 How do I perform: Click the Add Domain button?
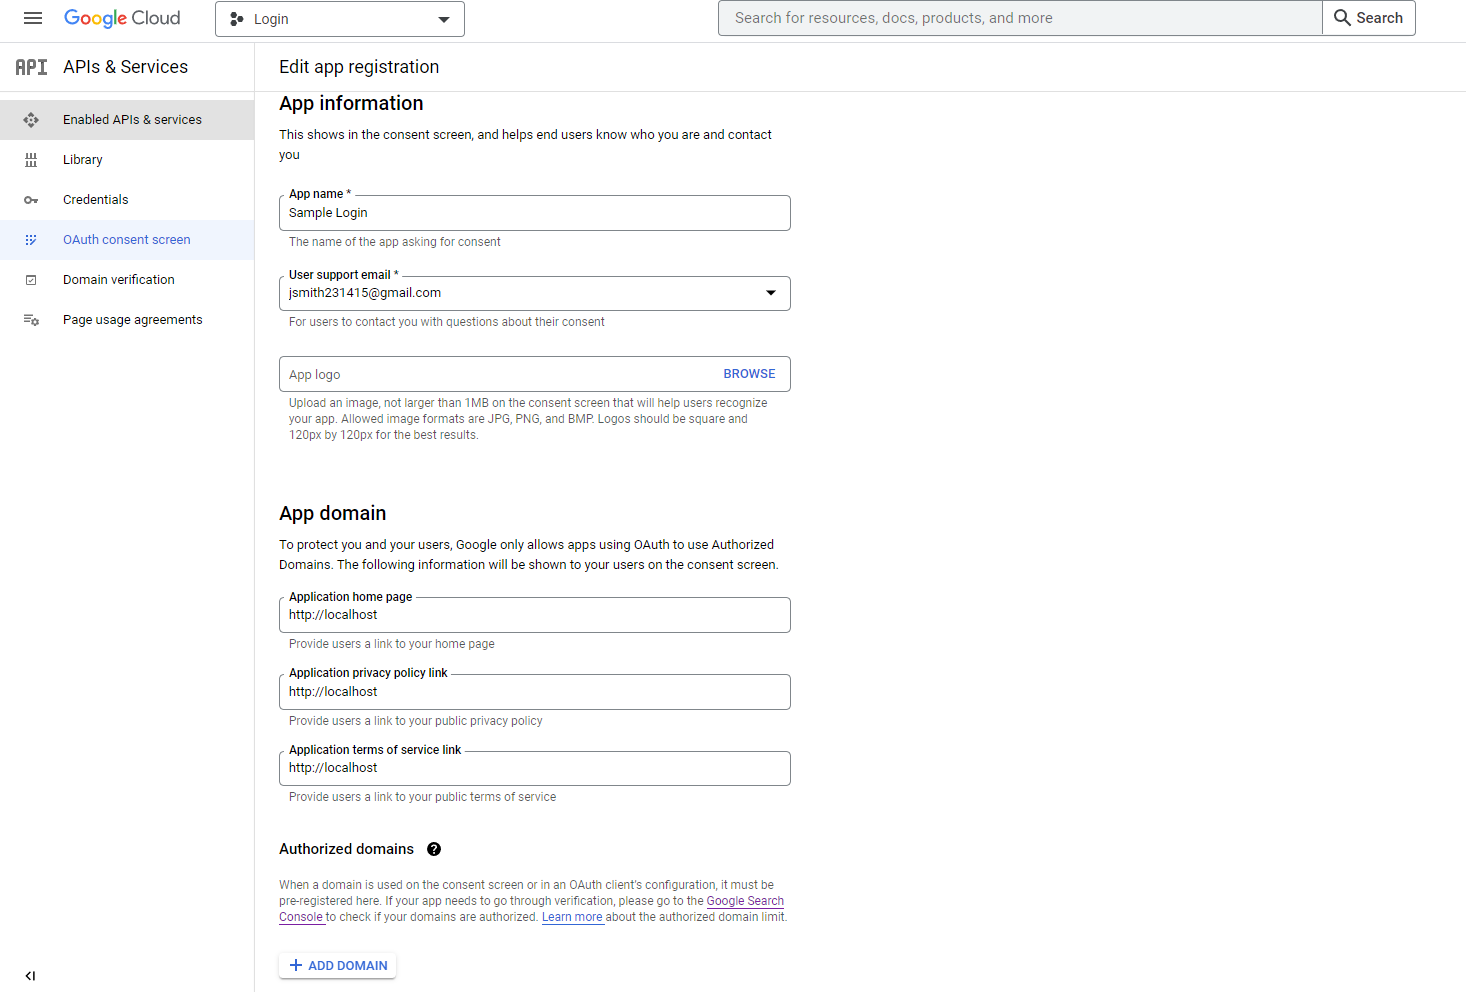(338, 965)
